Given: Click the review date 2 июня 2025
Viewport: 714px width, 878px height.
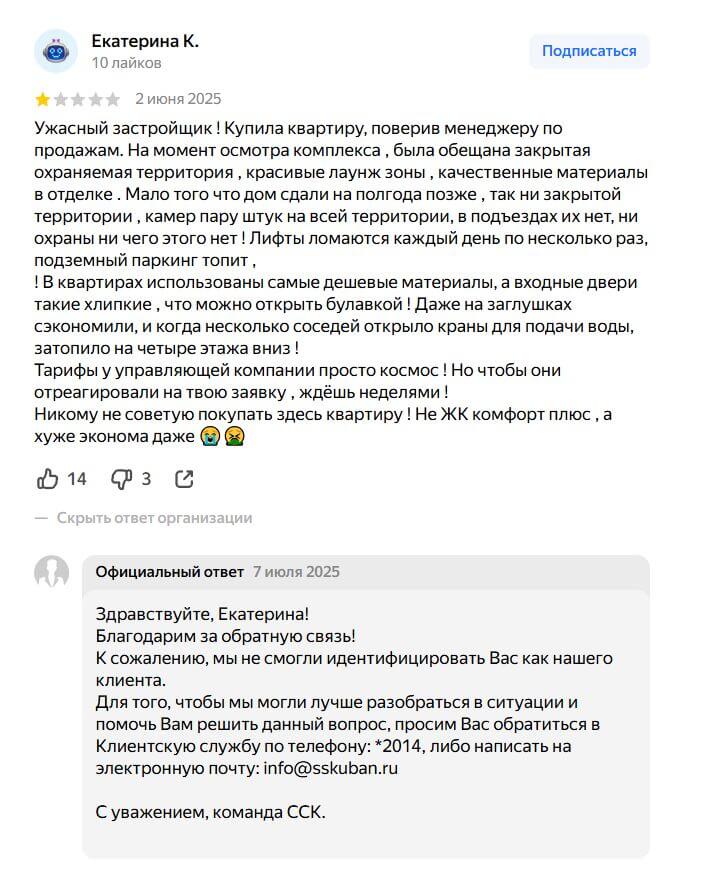Looking at the screenshot, I should point(178,99).
